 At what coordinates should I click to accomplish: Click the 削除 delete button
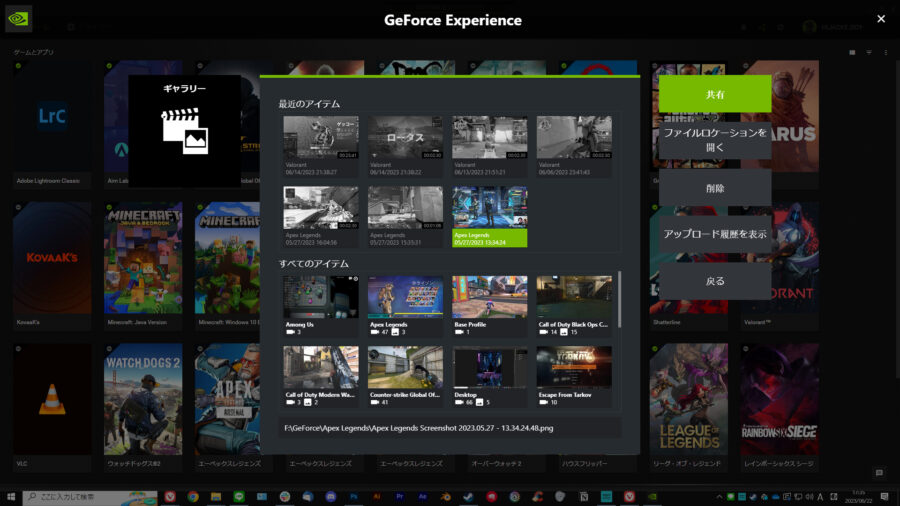point(715,188)
